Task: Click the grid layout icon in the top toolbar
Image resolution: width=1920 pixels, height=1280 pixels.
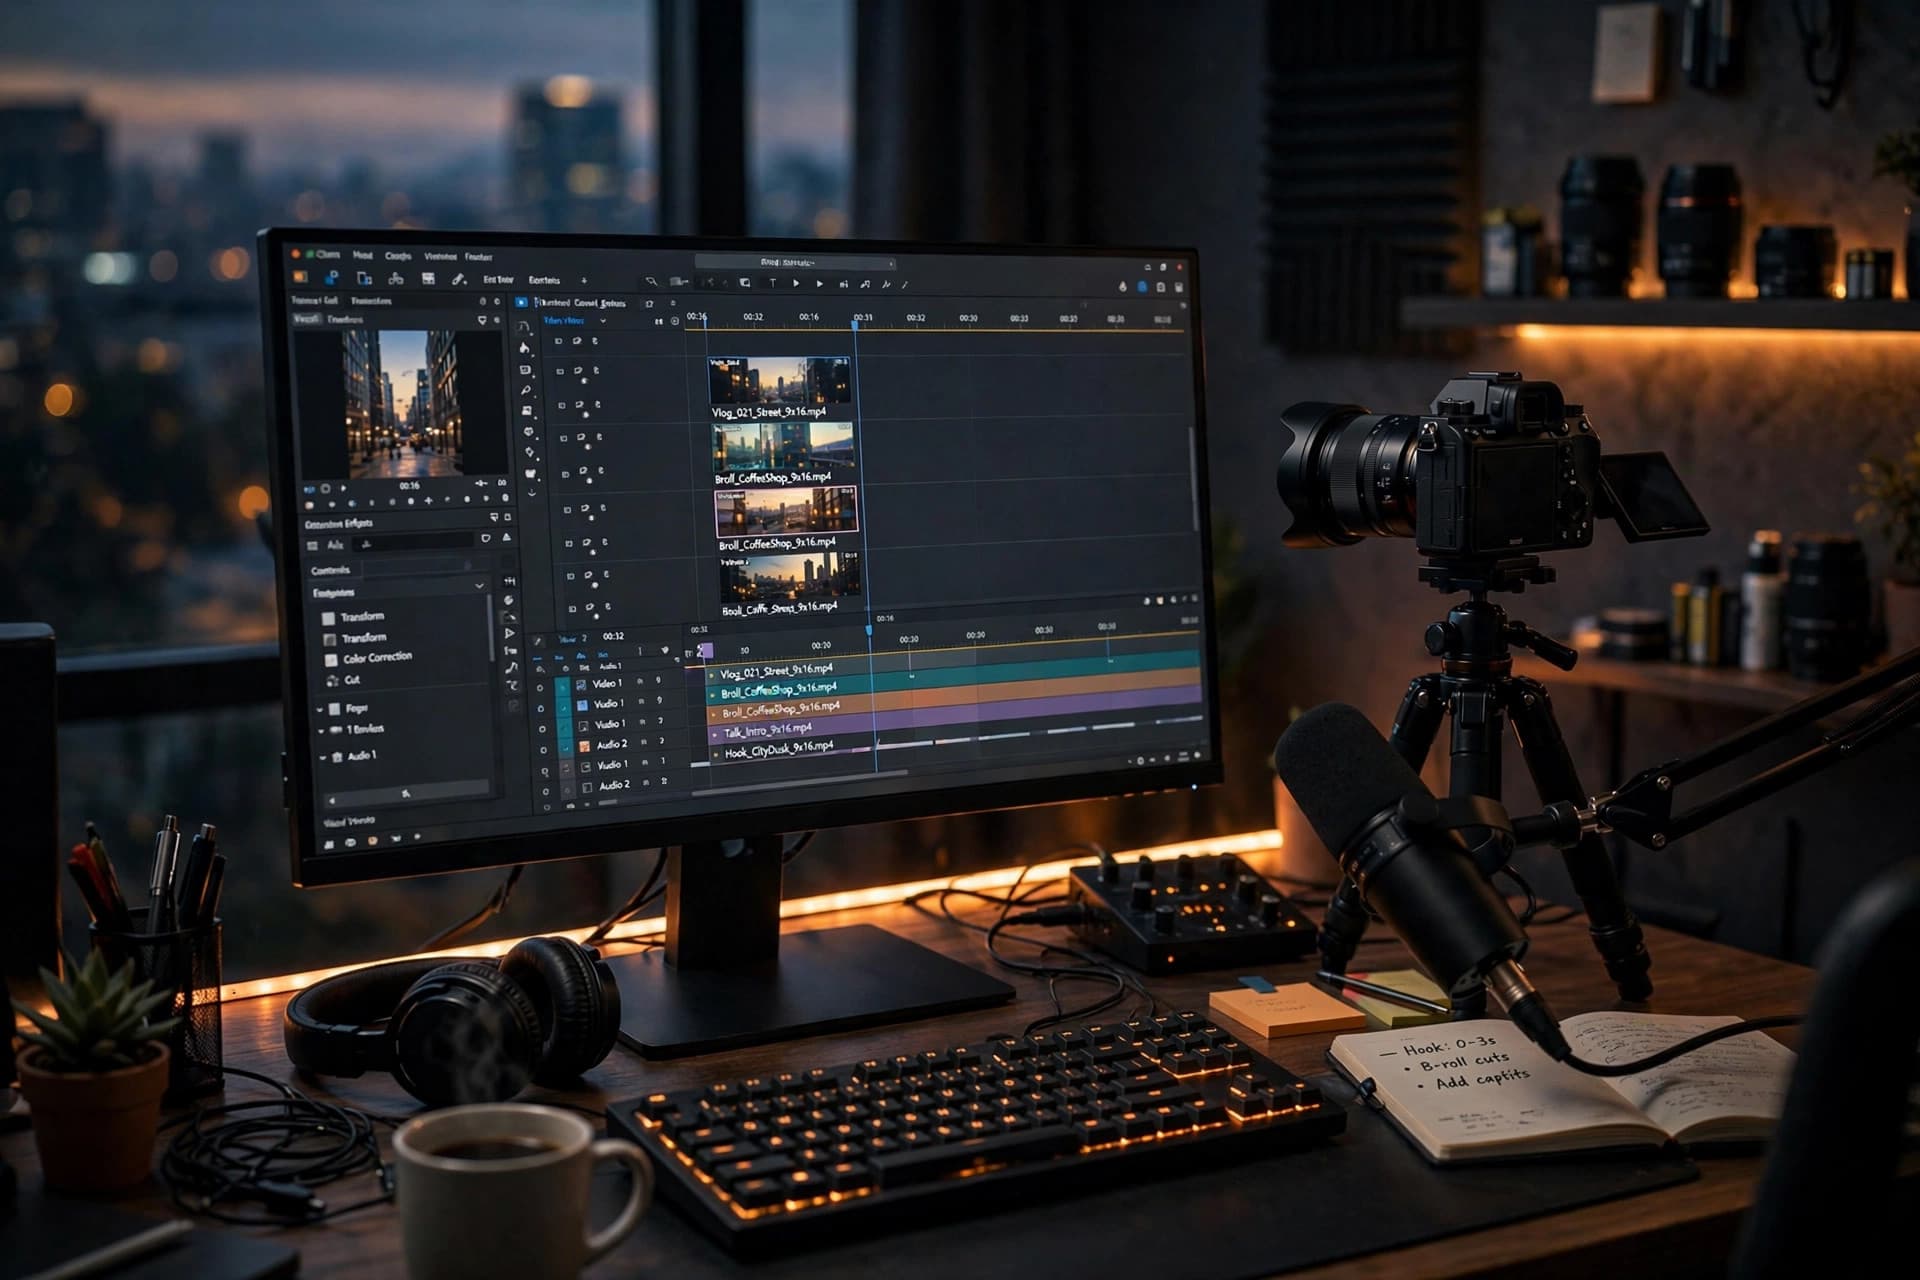Action: (428, 279)
